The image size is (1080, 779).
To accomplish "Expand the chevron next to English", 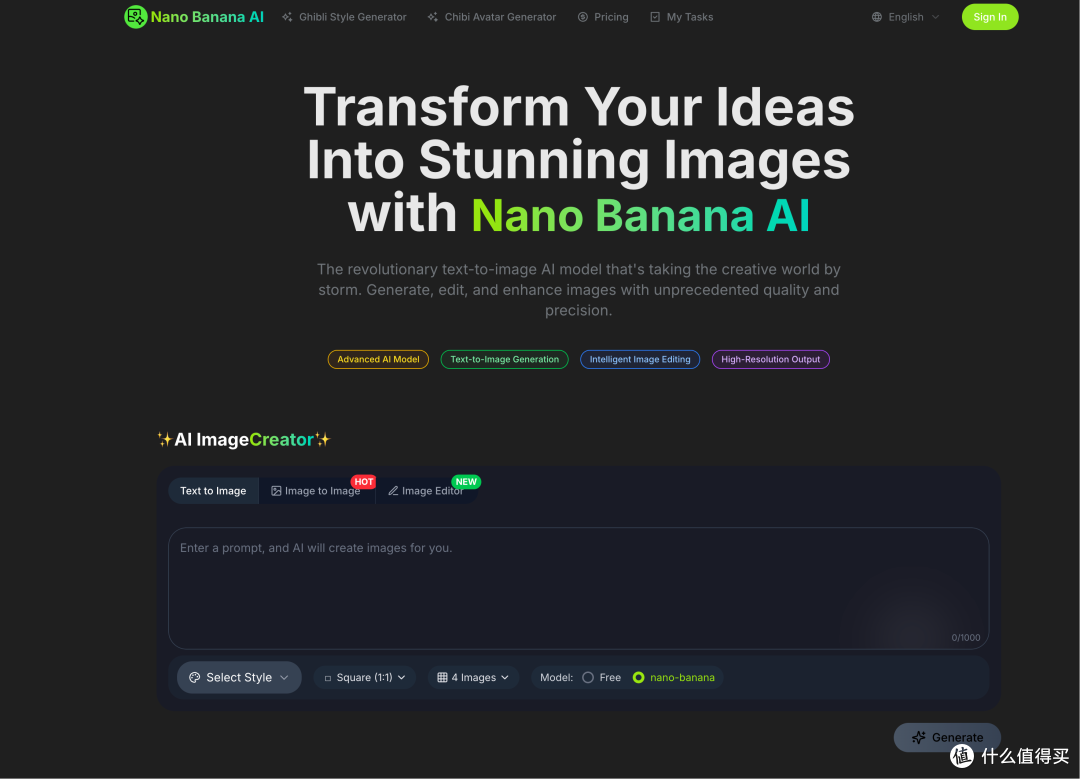I will [x=935, y=17].
